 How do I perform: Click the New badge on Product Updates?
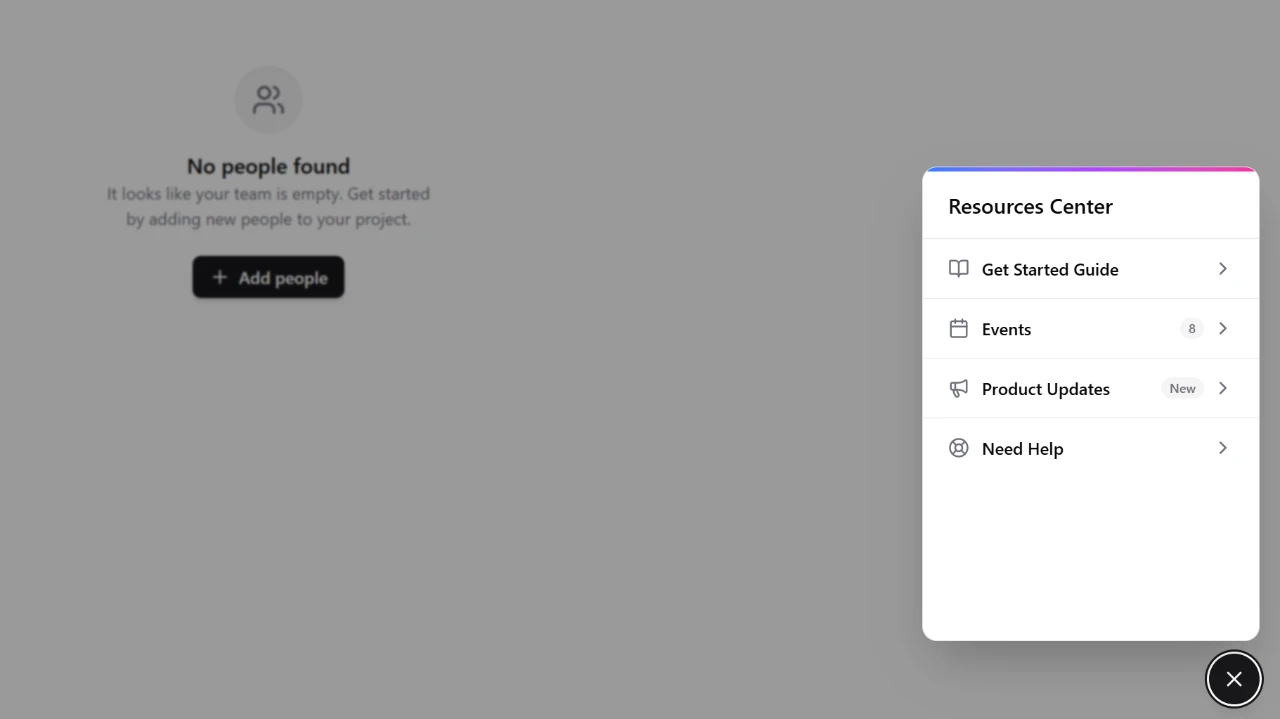coord(1182,389)
